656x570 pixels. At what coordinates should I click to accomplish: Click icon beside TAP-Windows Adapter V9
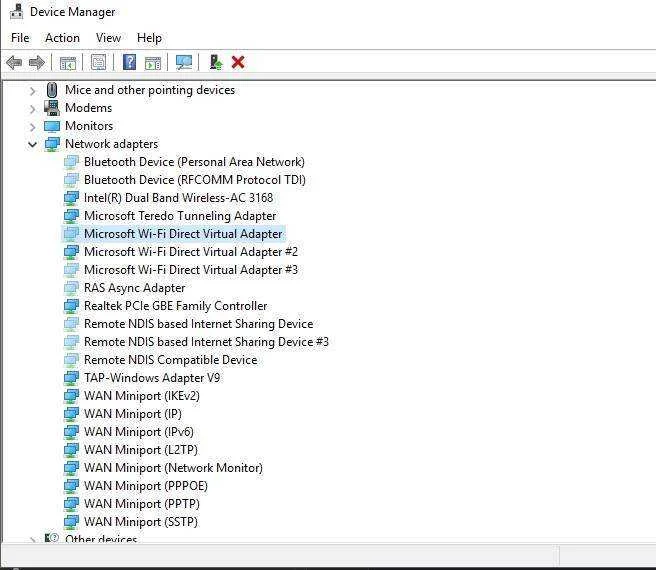pyautogui.click(x=72, y=378)
